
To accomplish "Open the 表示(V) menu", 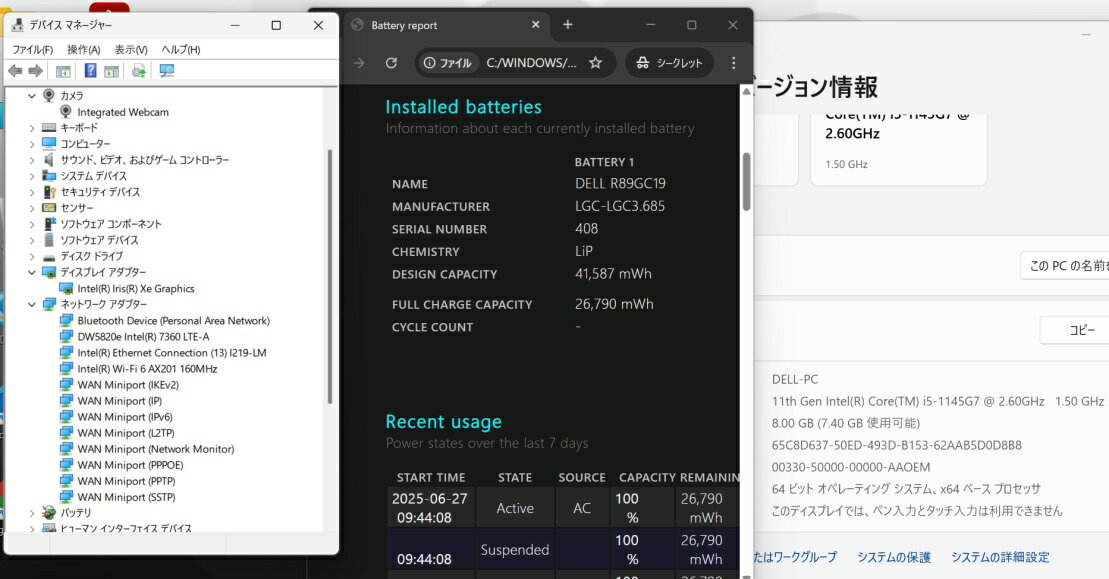I will click(130, 49).
